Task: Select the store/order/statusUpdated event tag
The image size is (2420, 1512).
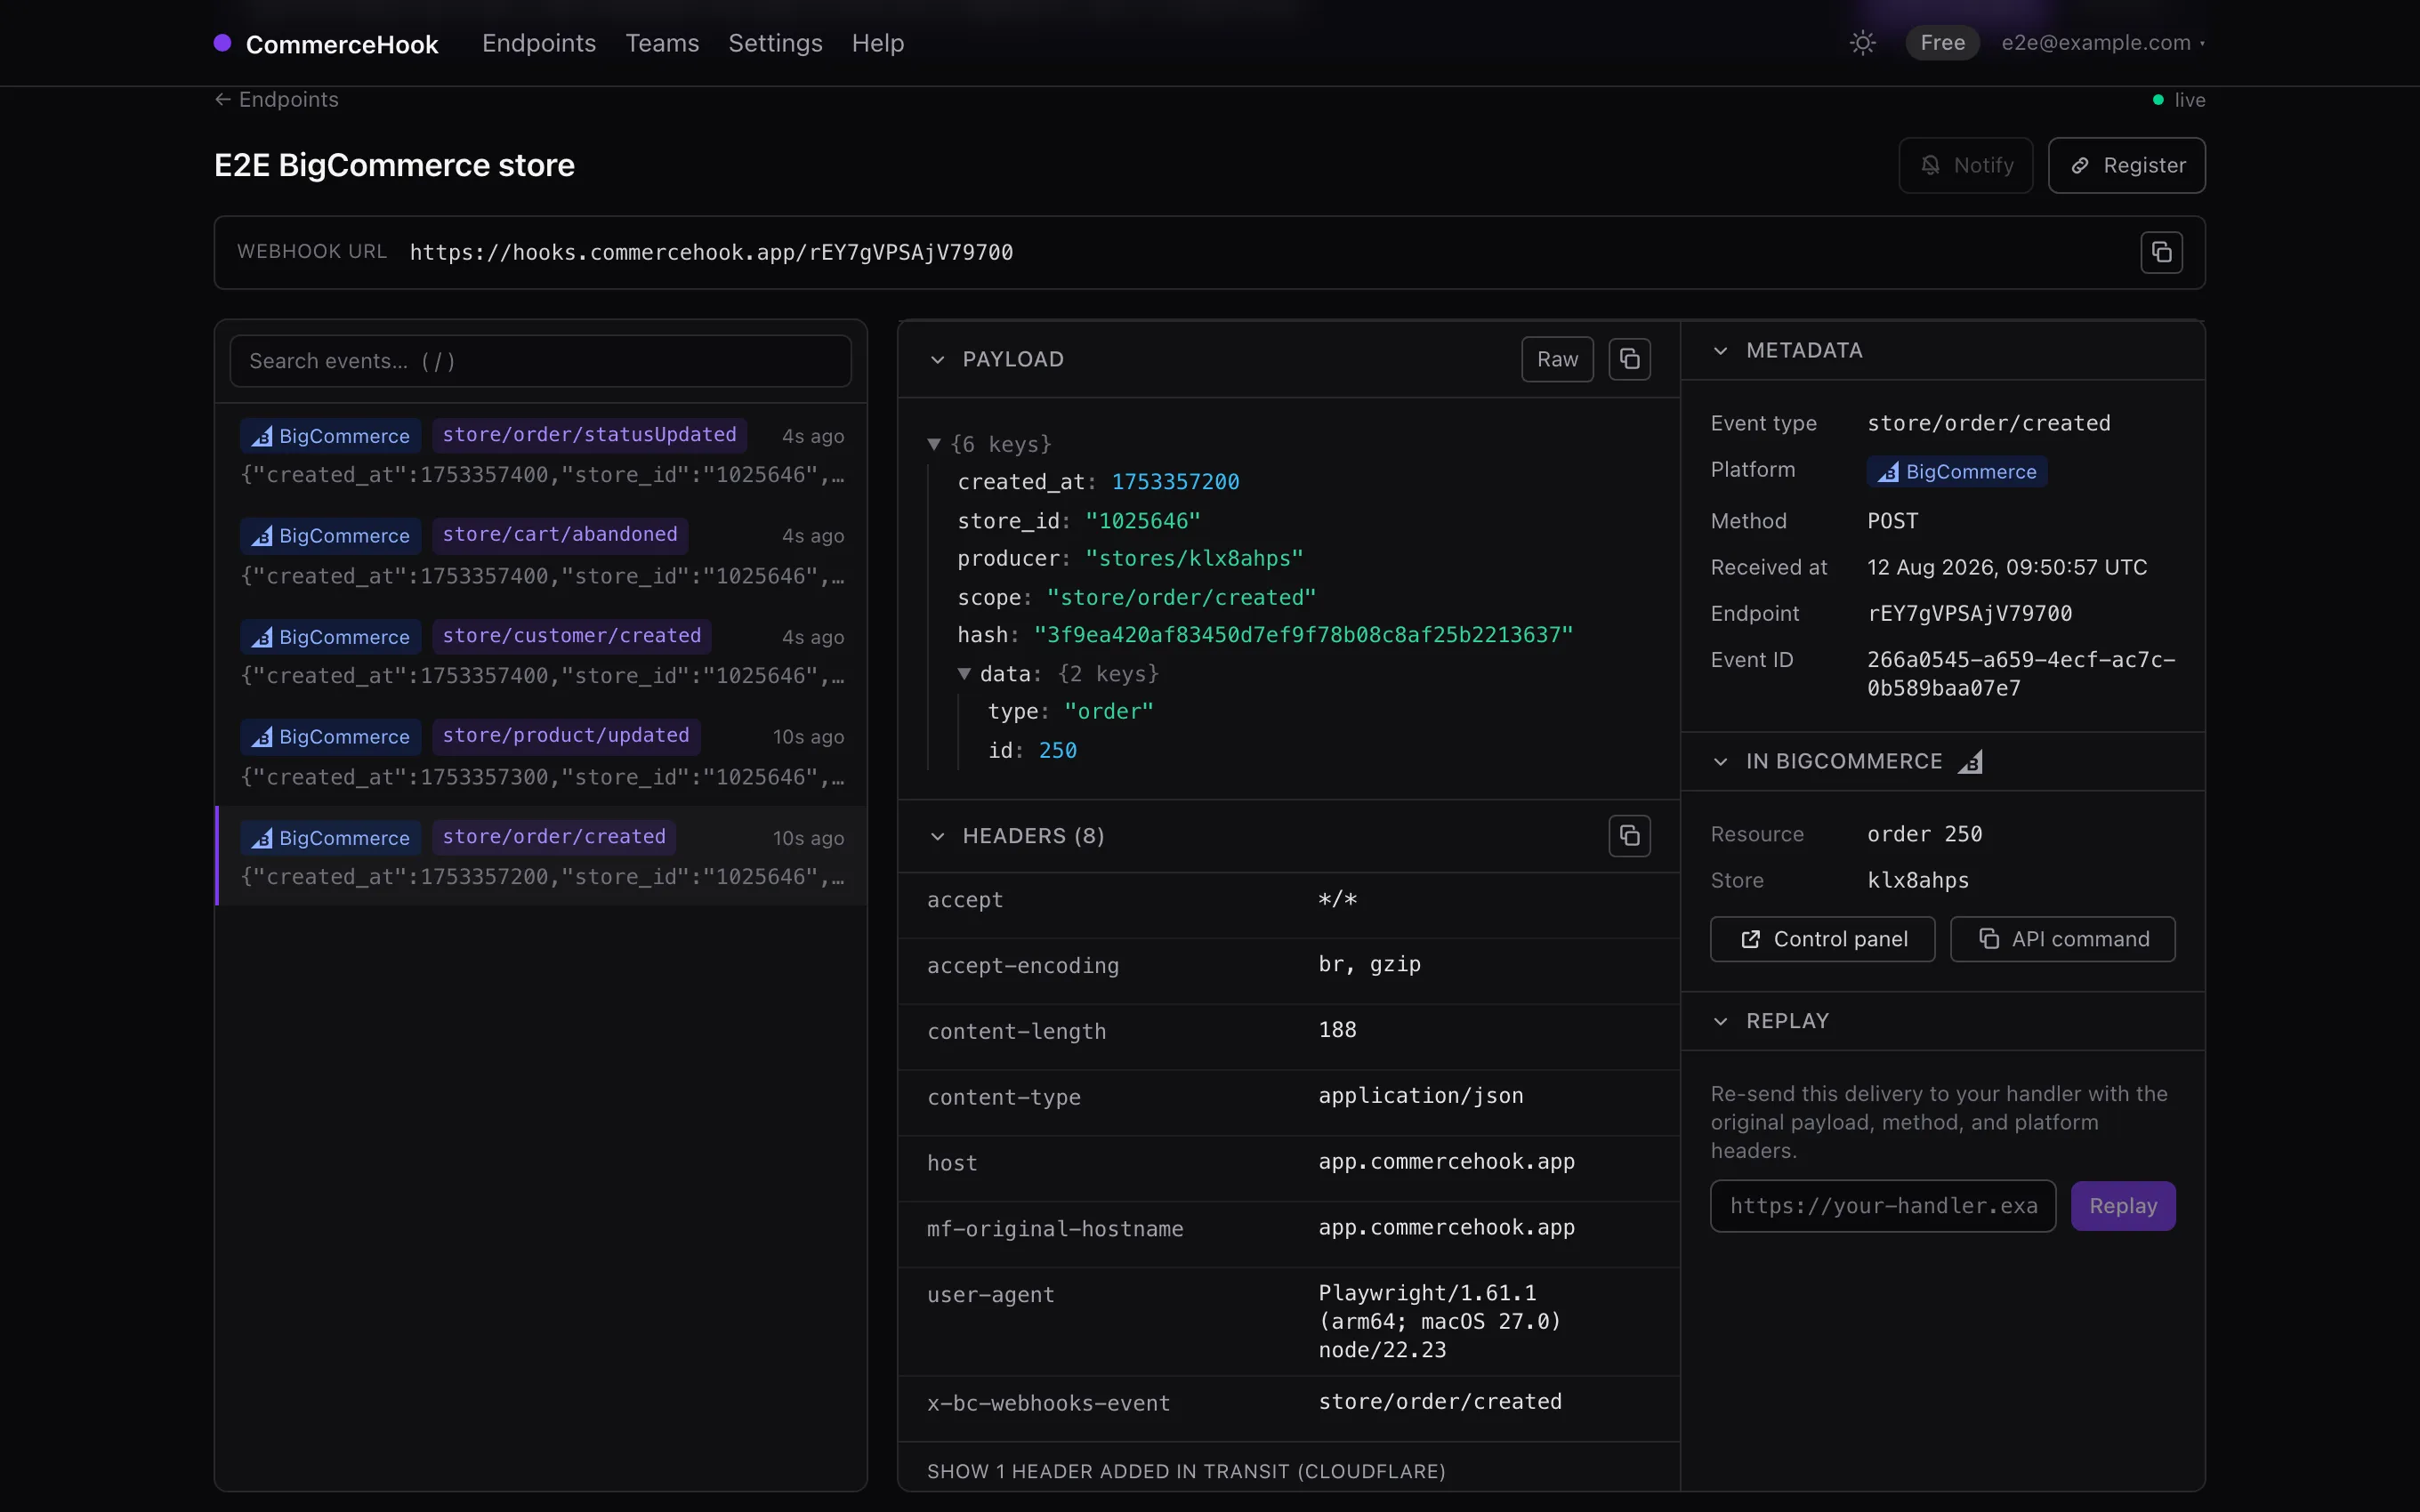Action: [x=589, y=435]
